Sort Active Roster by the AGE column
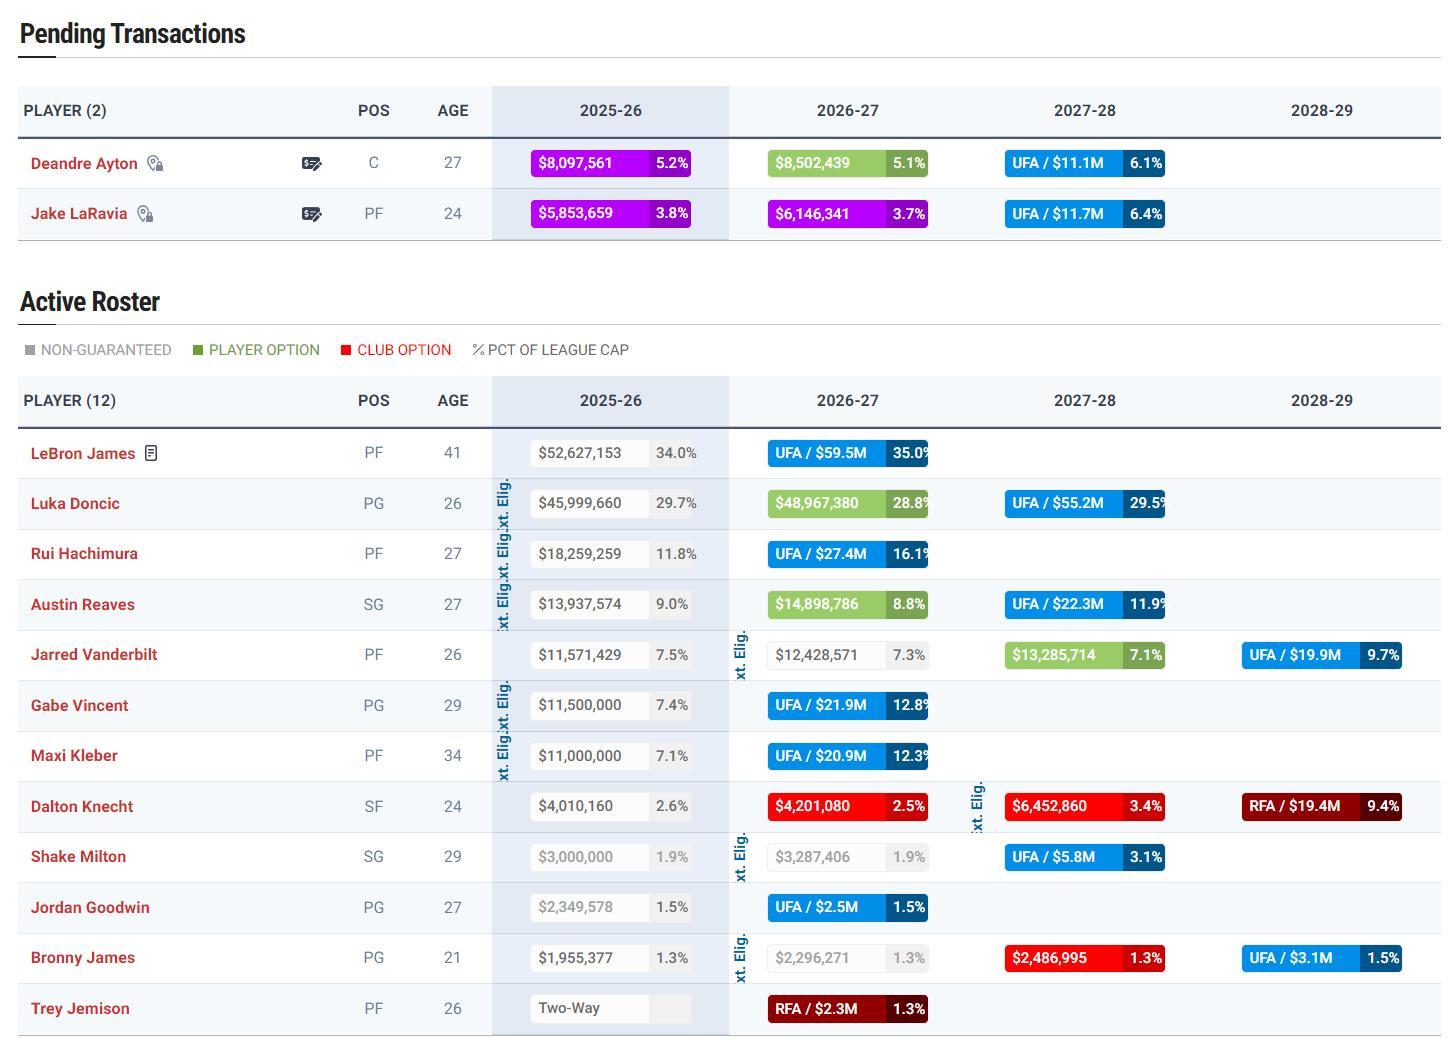This screenshot has height=1058, width=1451. [452, 401]
